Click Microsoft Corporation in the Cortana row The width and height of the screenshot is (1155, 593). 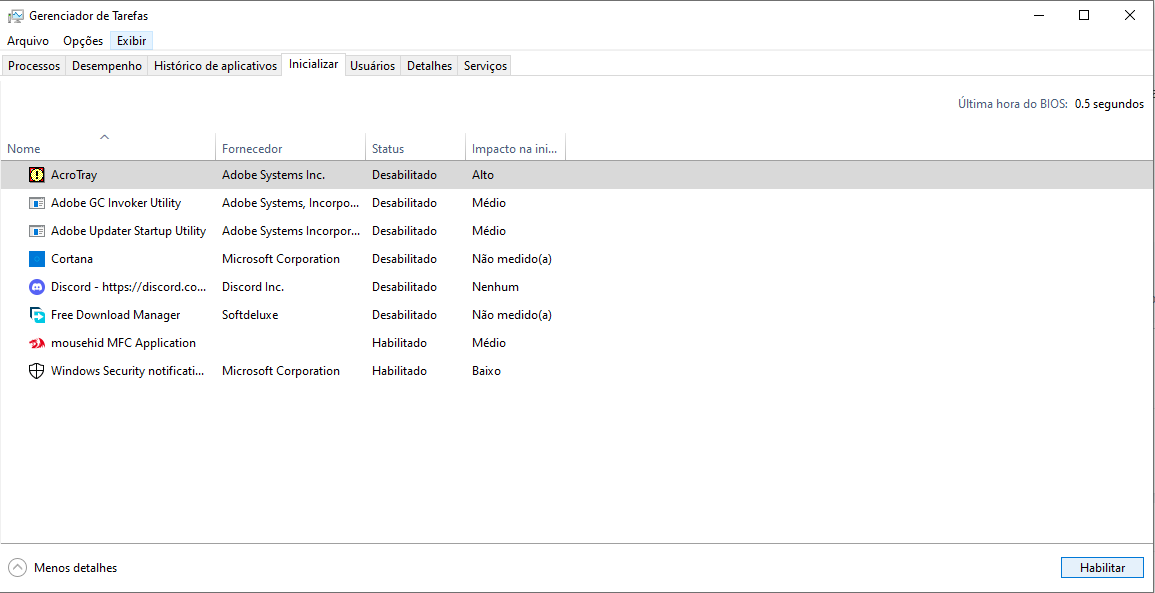coord(281,259)
